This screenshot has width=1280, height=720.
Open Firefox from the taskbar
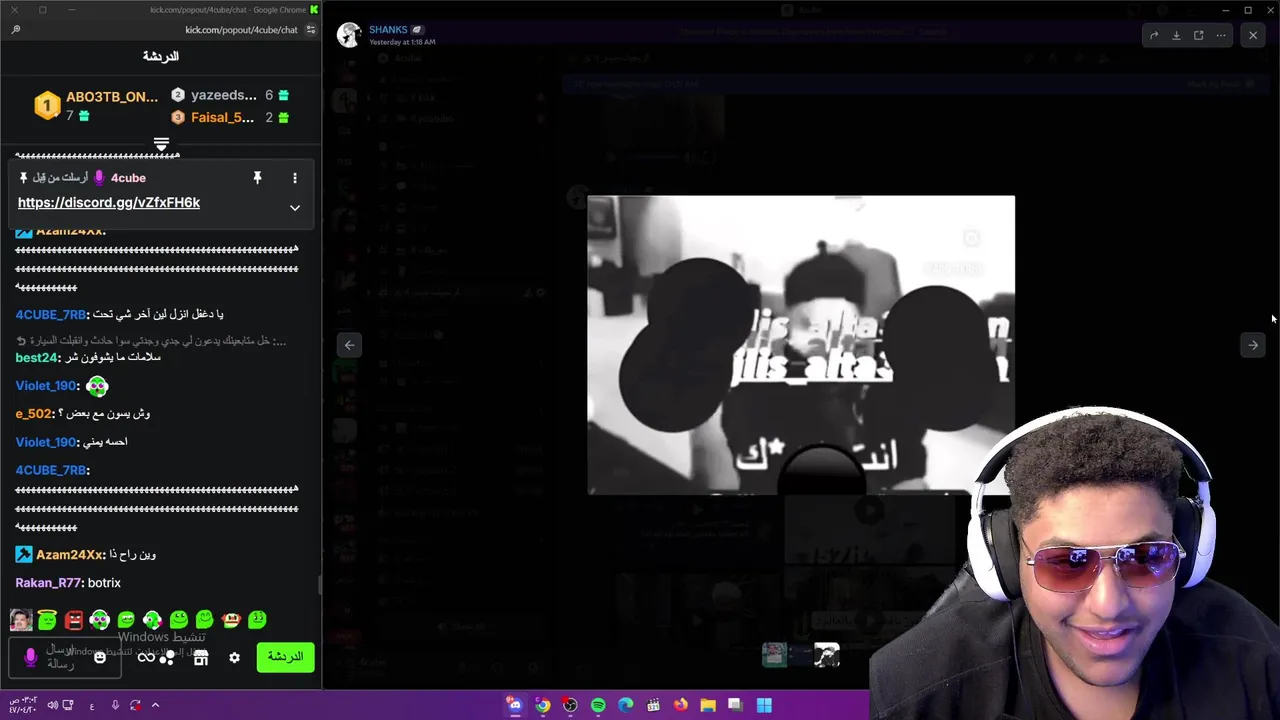coord(681,705)
